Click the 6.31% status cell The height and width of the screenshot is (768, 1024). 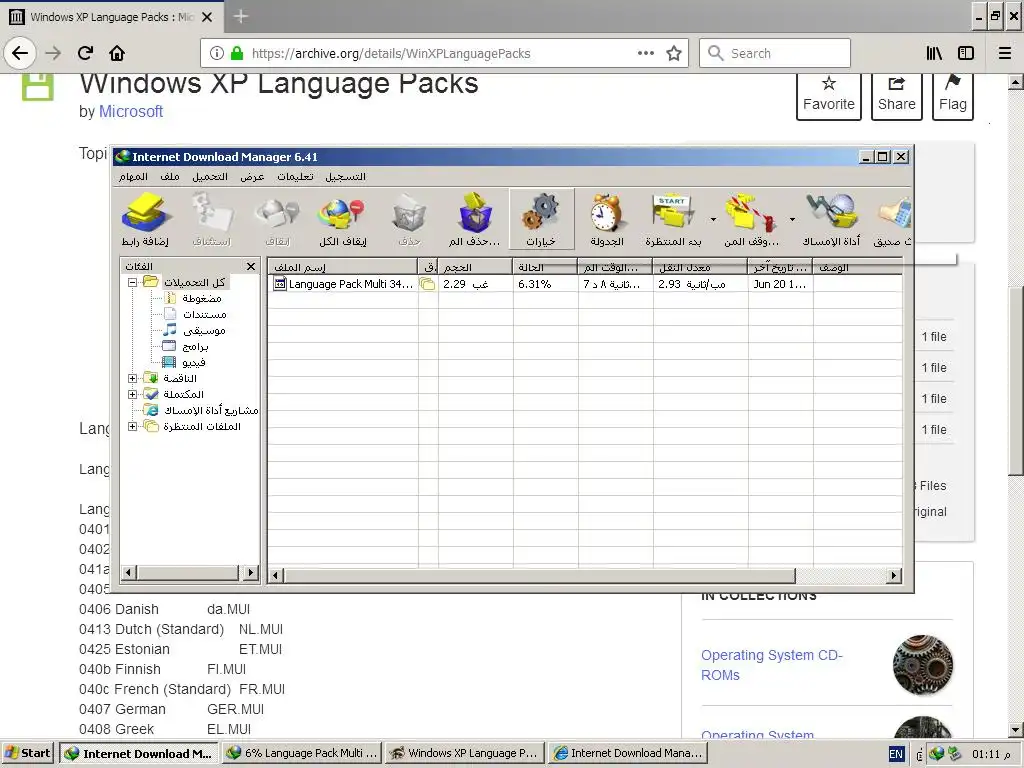coord(545,284)
